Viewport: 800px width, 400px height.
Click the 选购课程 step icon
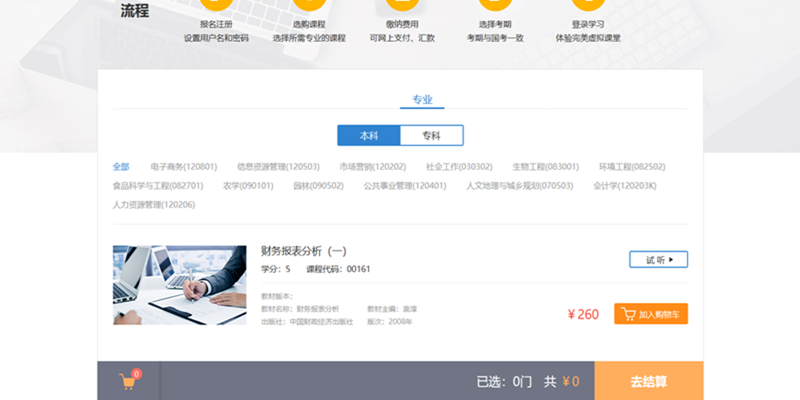point(308,5)
